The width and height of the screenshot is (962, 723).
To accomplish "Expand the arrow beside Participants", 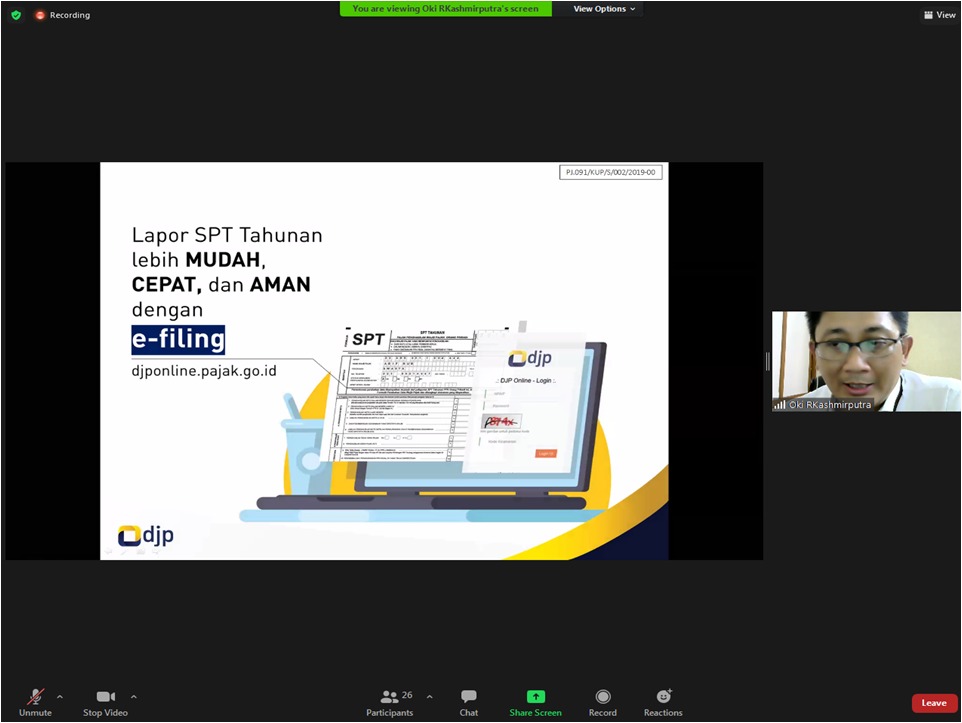I will click(x=430, y=696).
